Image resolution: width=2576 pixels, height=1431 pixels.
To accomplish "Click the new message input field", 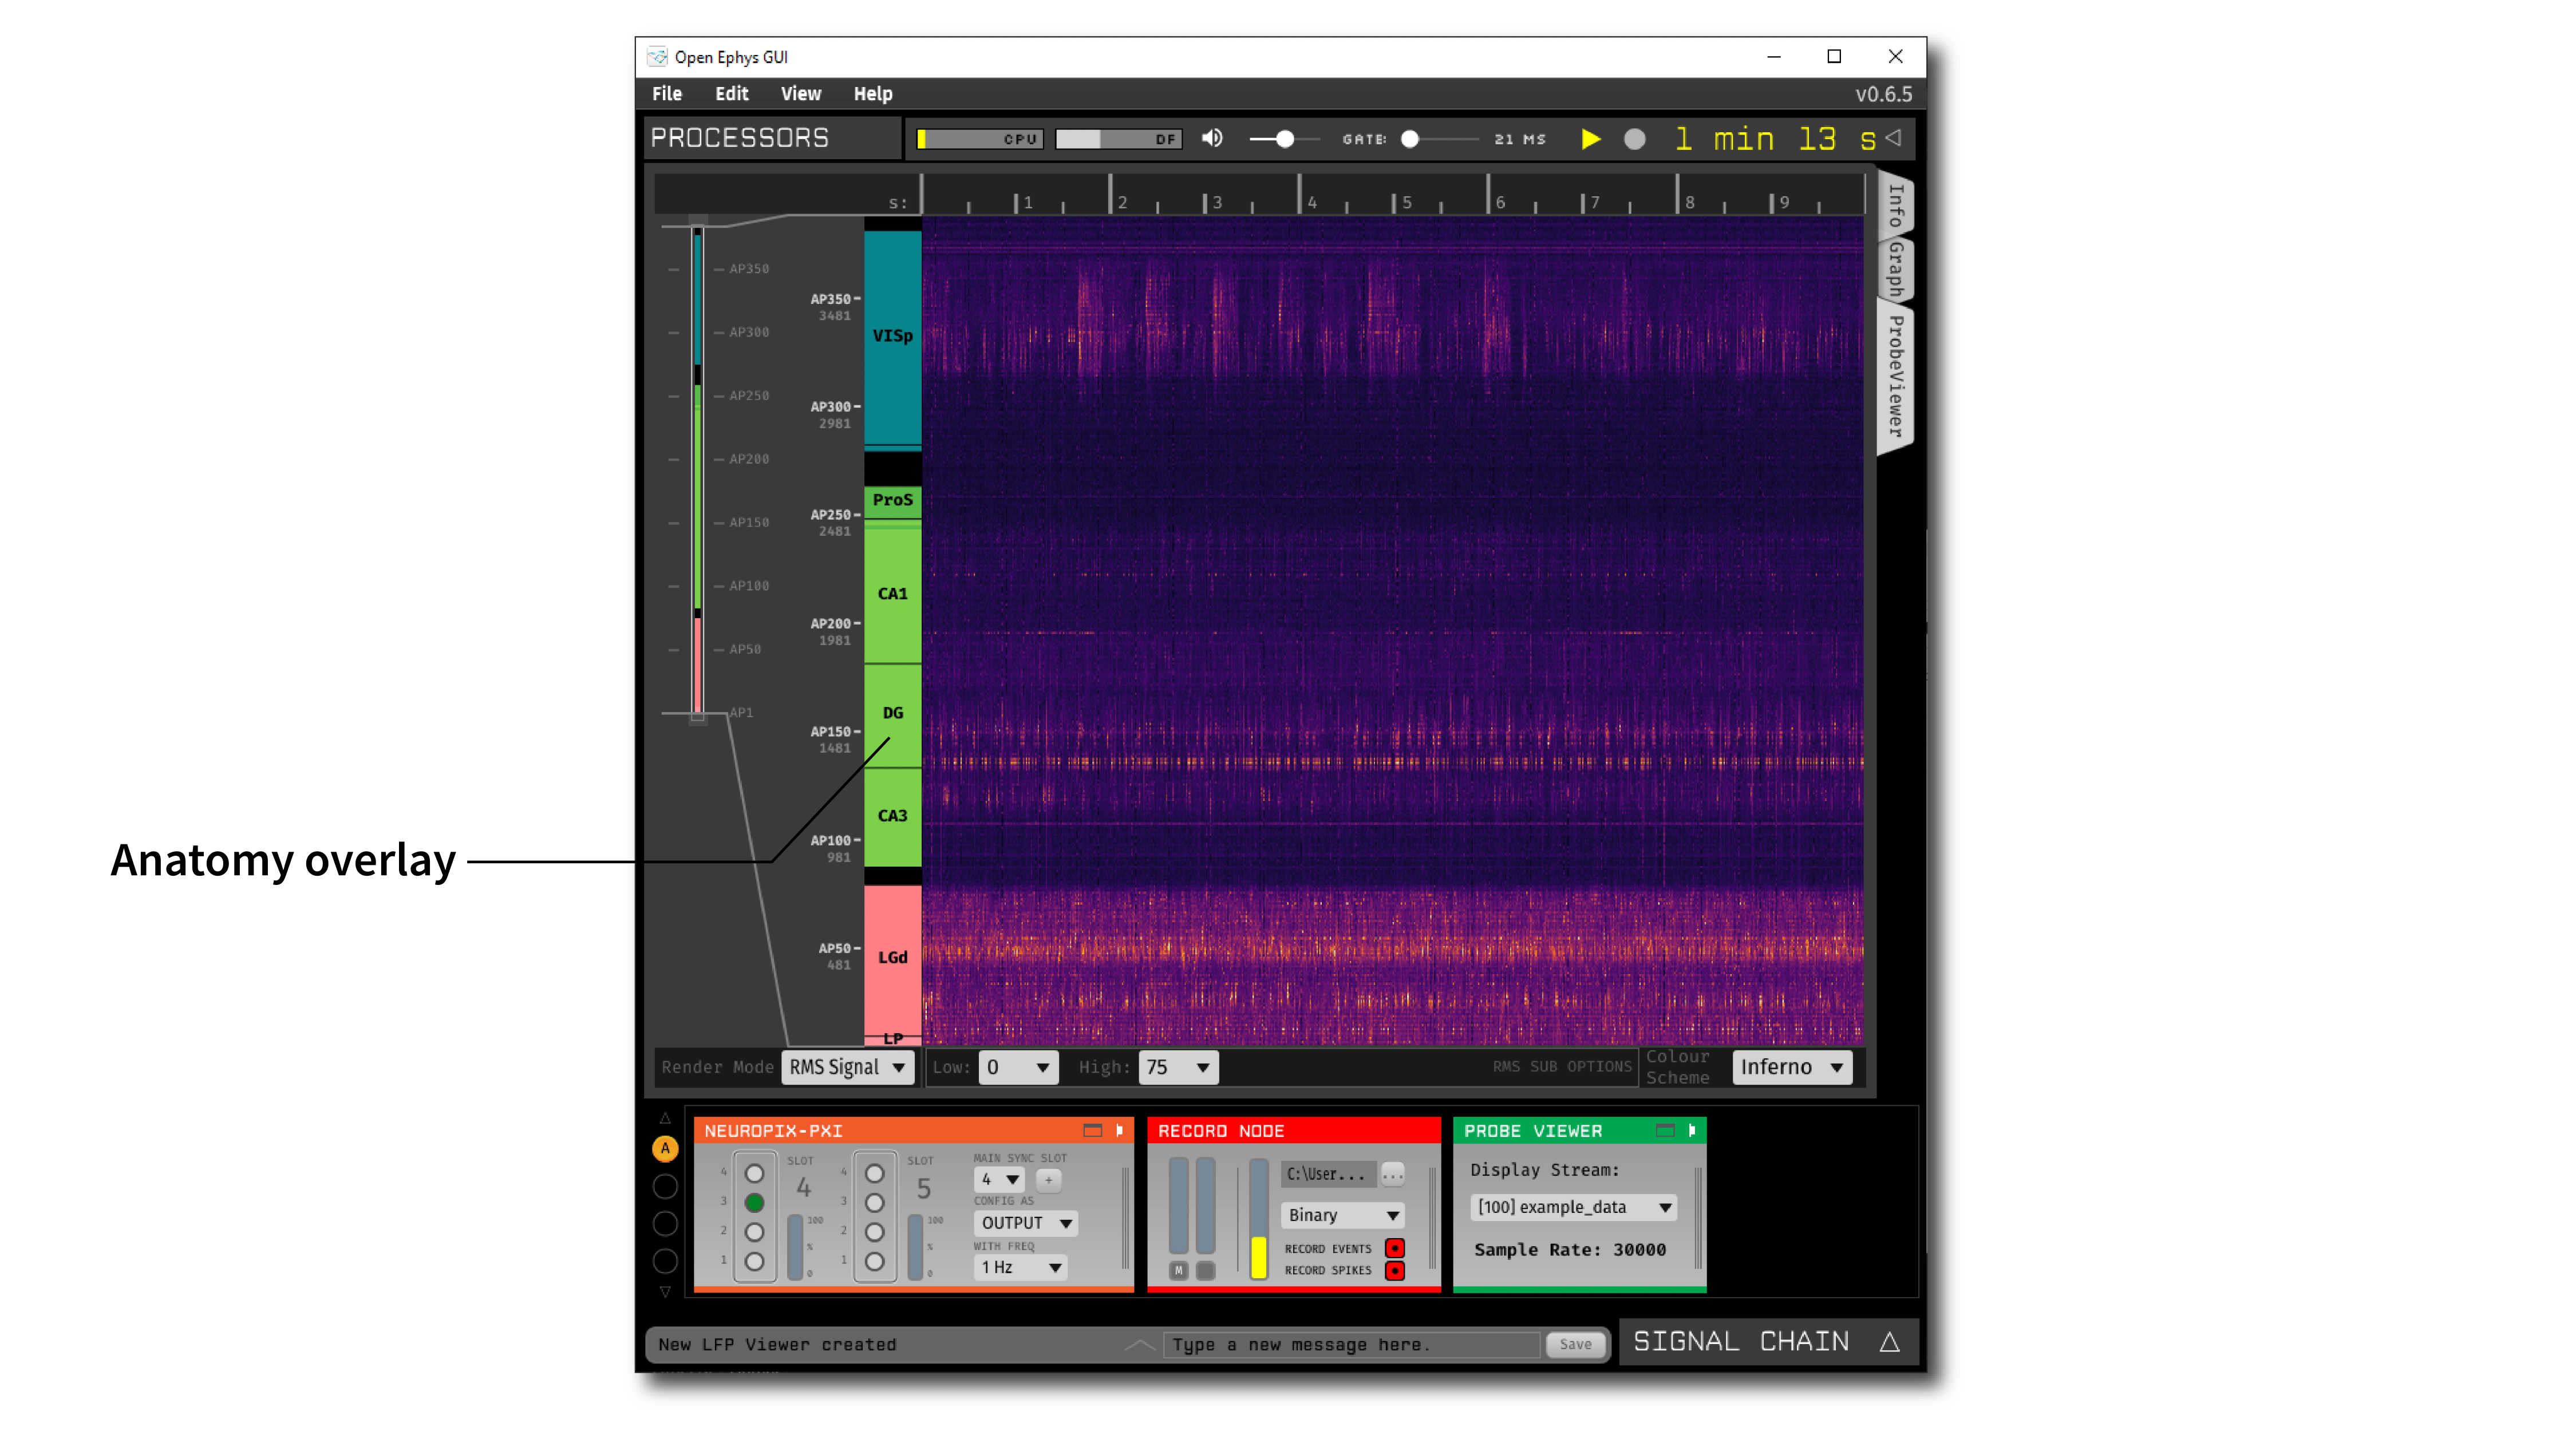I will click(1350, 1344).
